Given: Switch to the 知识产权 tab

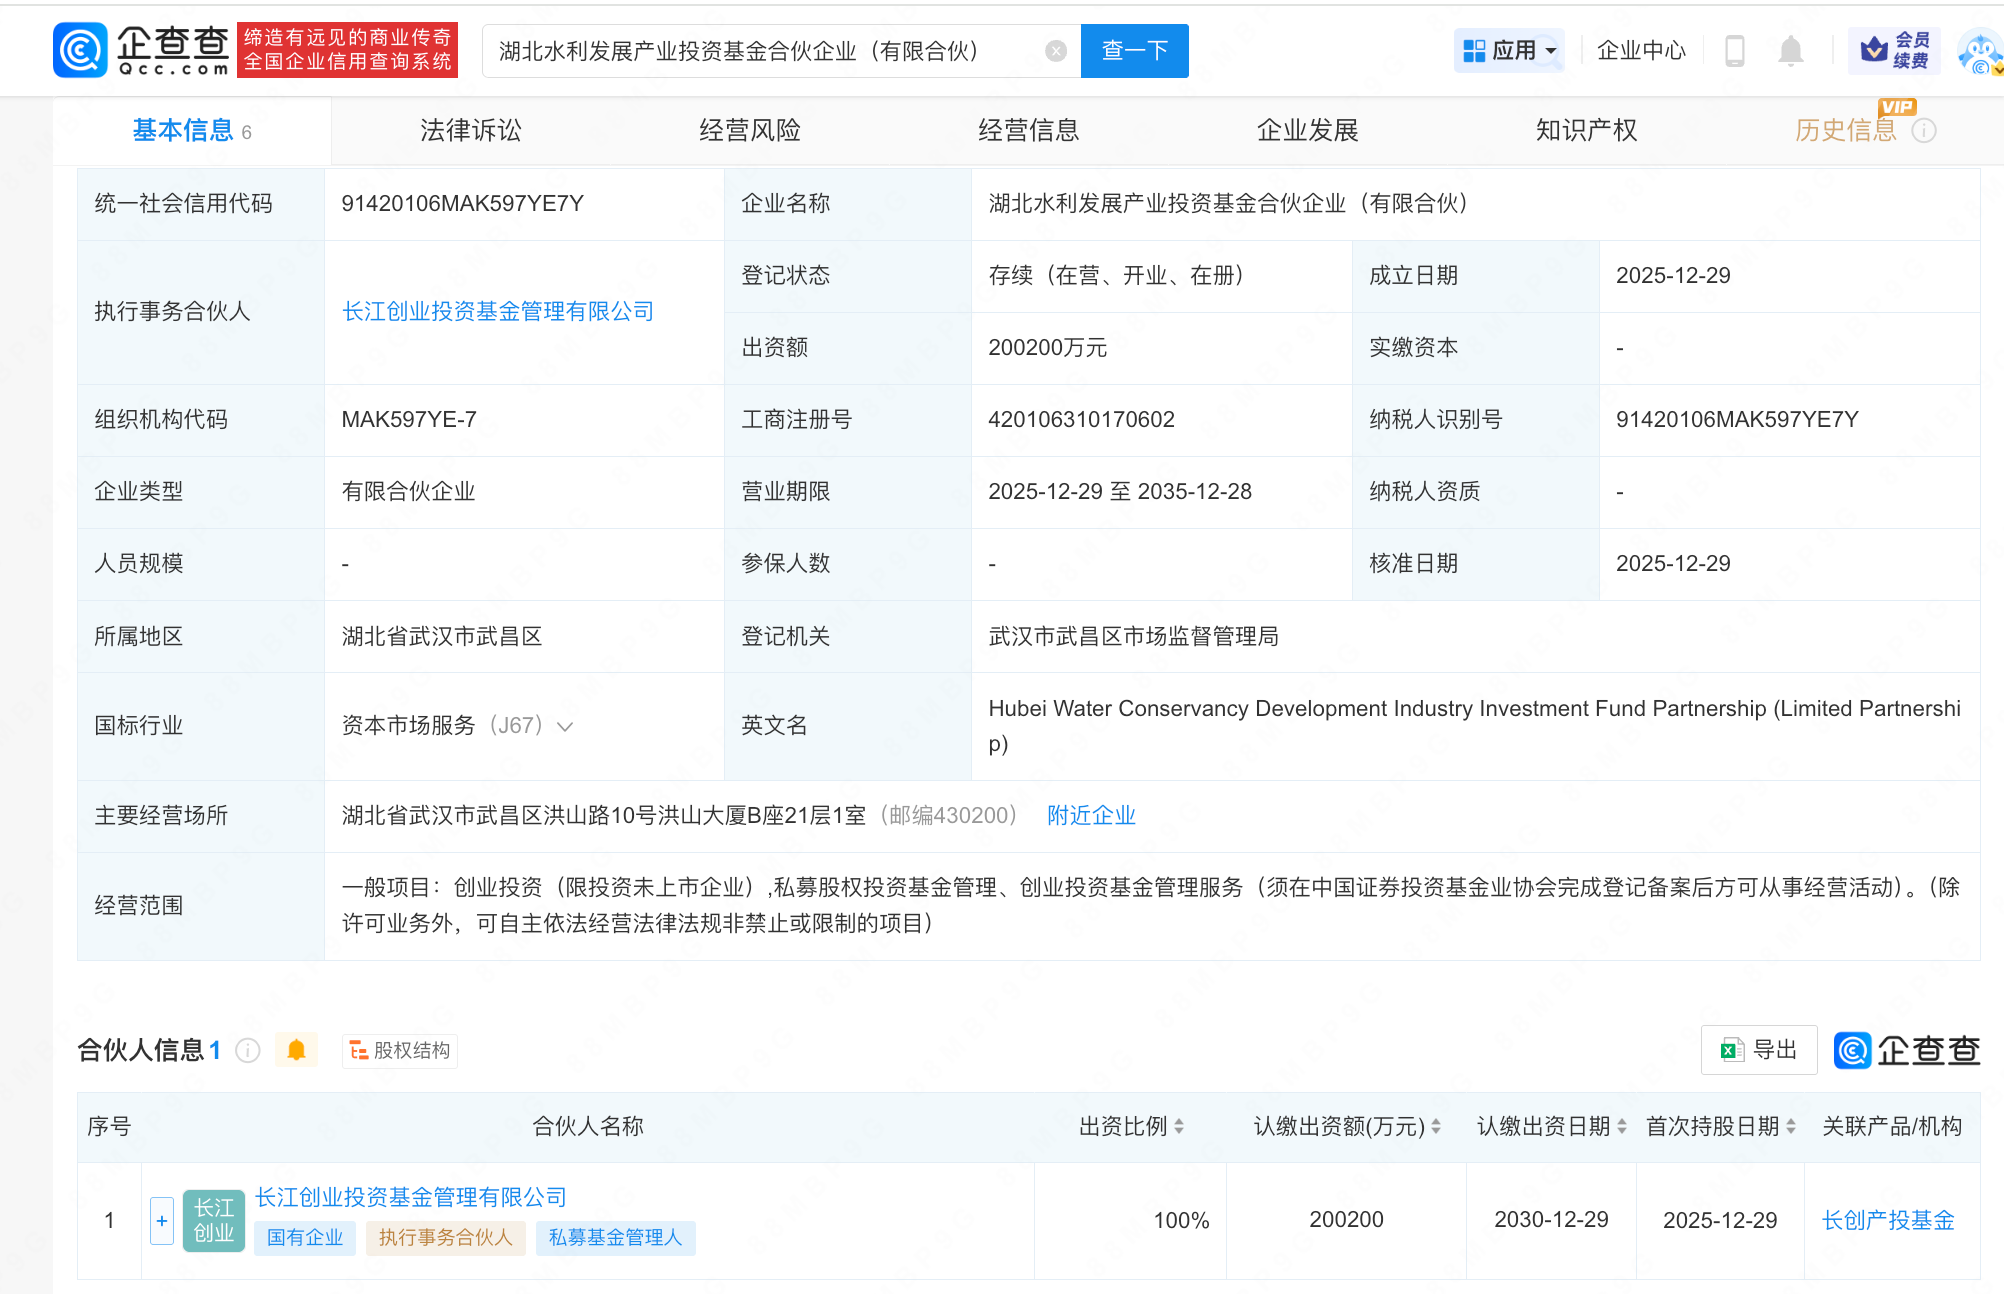Looking at the screenshot, I should [1586, 131].
